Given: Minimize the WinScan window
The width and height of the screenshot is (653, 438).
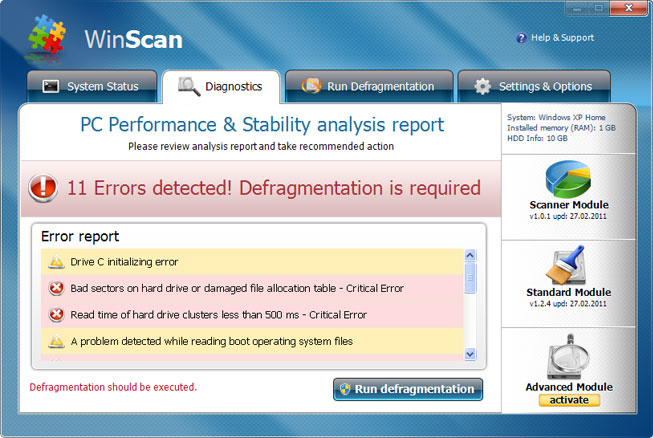Looking at the screenshot, I should [577, 8].
